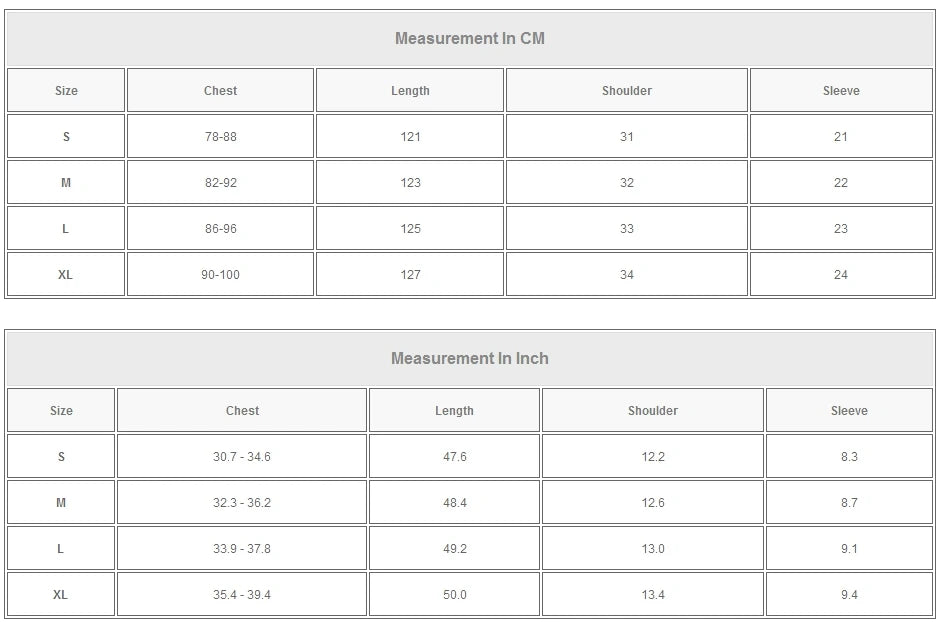The image size is (942, 623).
Task: Select the Chest header in the CM table
Action: (220, 91)
